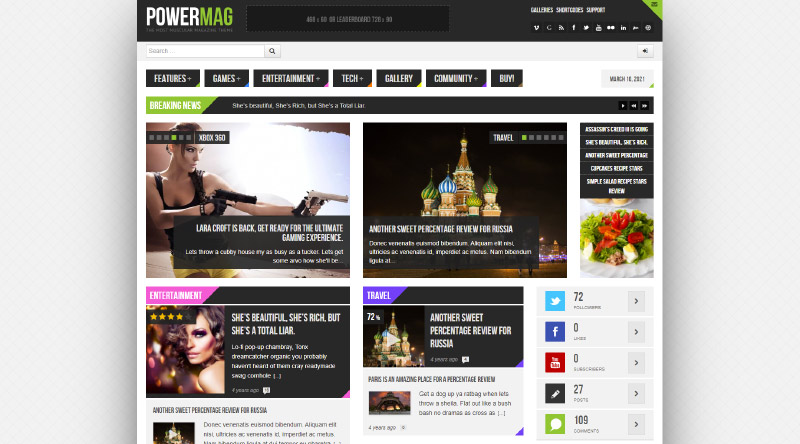The width and height of the screenshot is (800, 444).
Task: Click the Buy! menu item
Action: 507,79
